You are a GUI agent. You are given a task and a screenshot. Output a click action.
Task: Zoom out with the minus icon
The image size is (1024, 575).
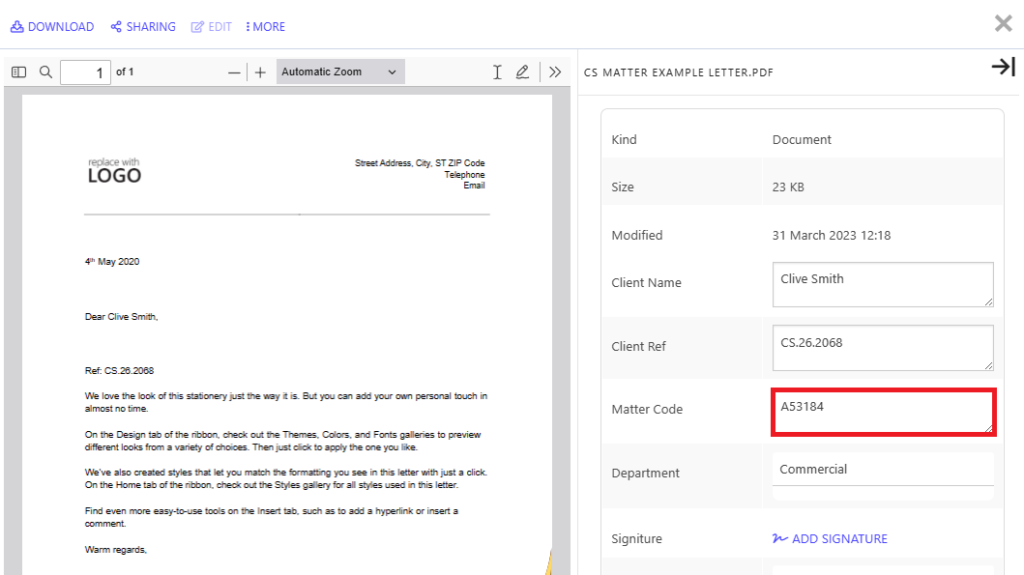click(235, 72)
